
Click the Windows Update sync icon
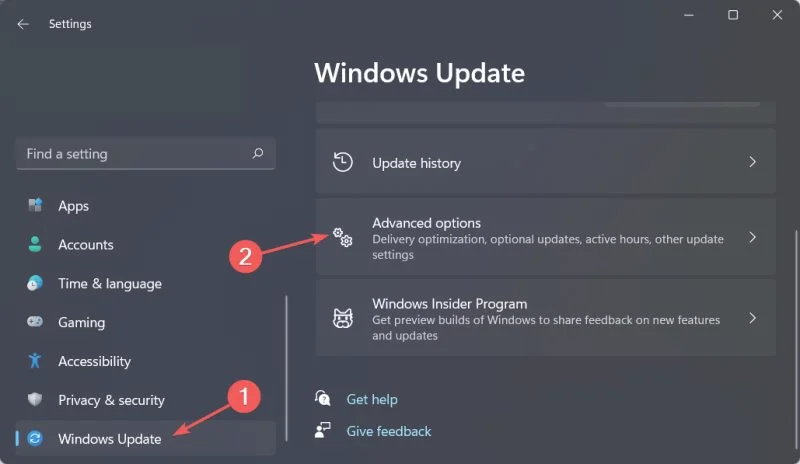coord(35,438)
